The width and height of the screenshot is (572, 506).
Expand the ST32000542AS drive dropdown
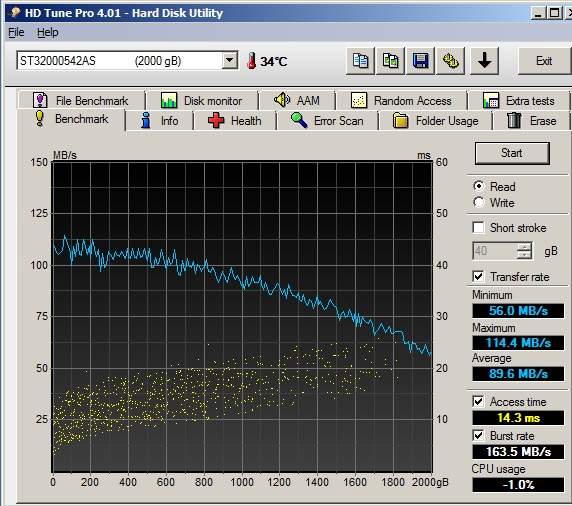tap(230, 60)
